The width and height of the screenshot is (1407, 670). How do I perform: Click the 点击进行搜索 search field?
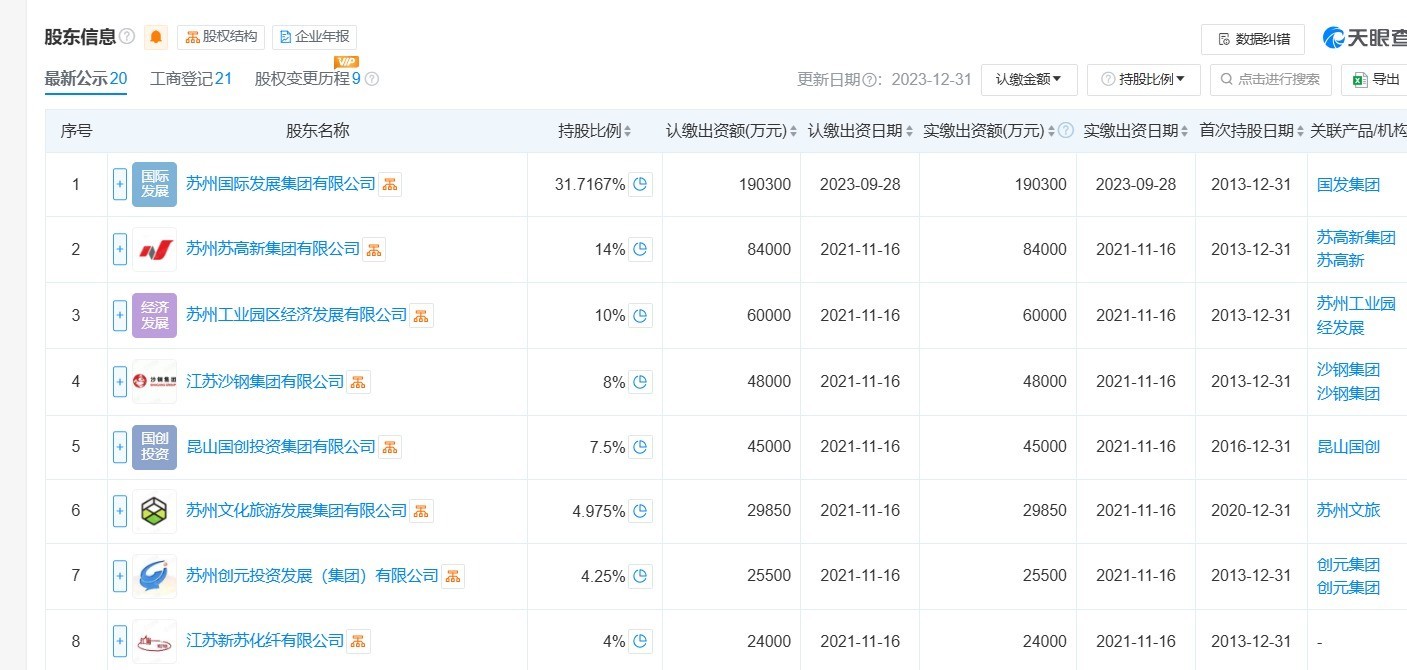click(1270, 79)
